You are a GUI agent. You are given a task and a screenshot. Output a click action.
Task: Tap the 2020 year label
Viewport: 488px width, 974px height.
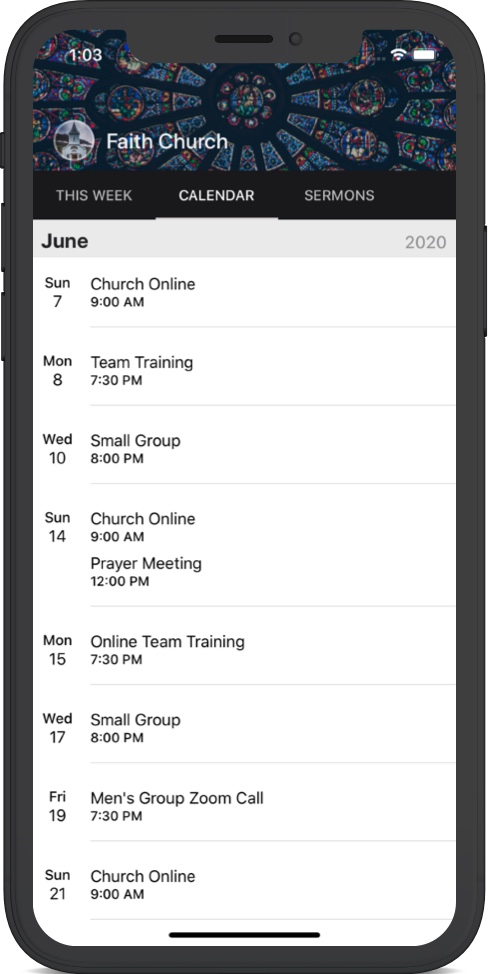(425, 242)
